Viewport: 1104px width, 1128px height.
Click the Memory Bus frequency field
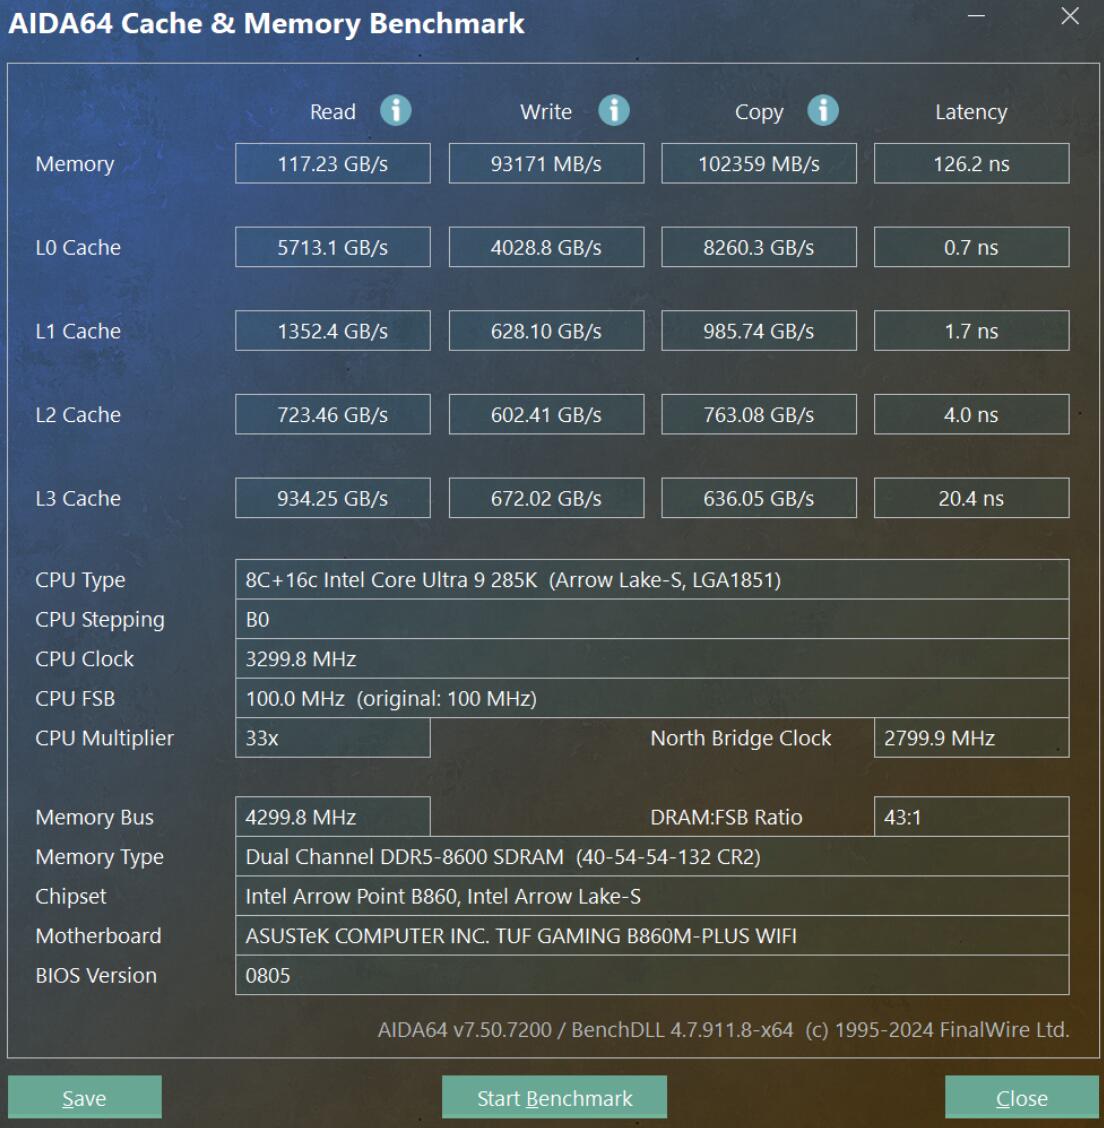tap(332, 817)
